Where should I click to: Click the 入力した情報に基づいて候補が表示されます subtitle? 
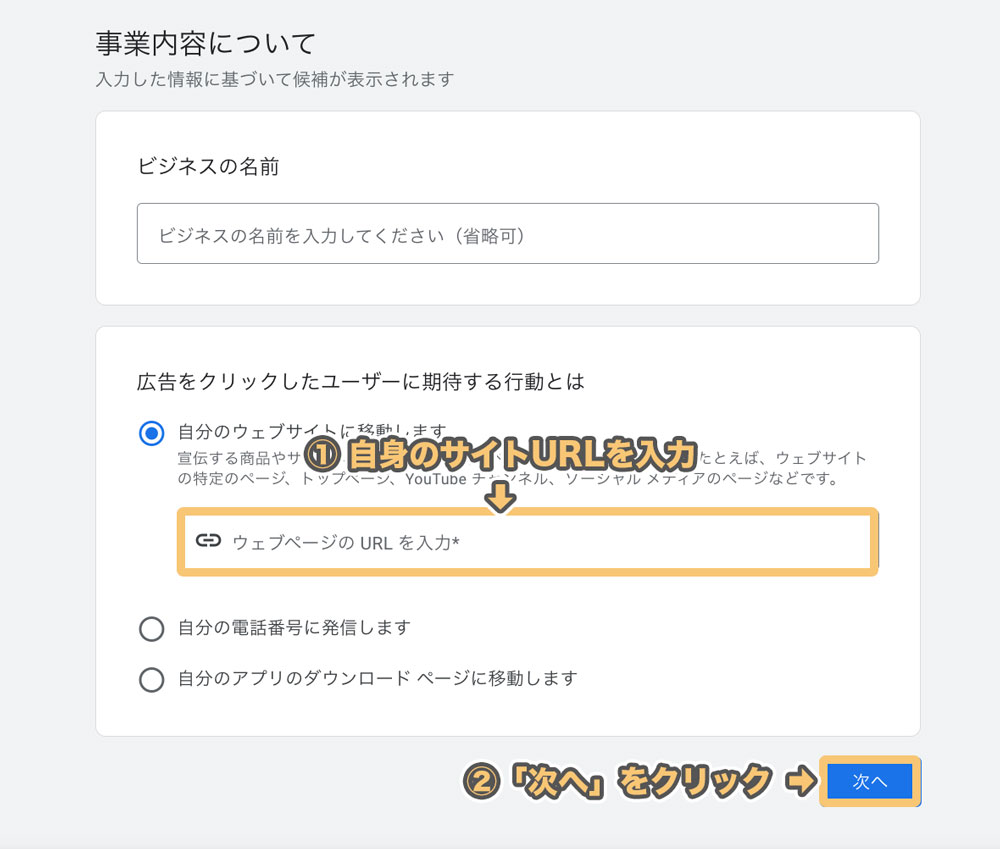pyautogui.click(x=275, y=79)
